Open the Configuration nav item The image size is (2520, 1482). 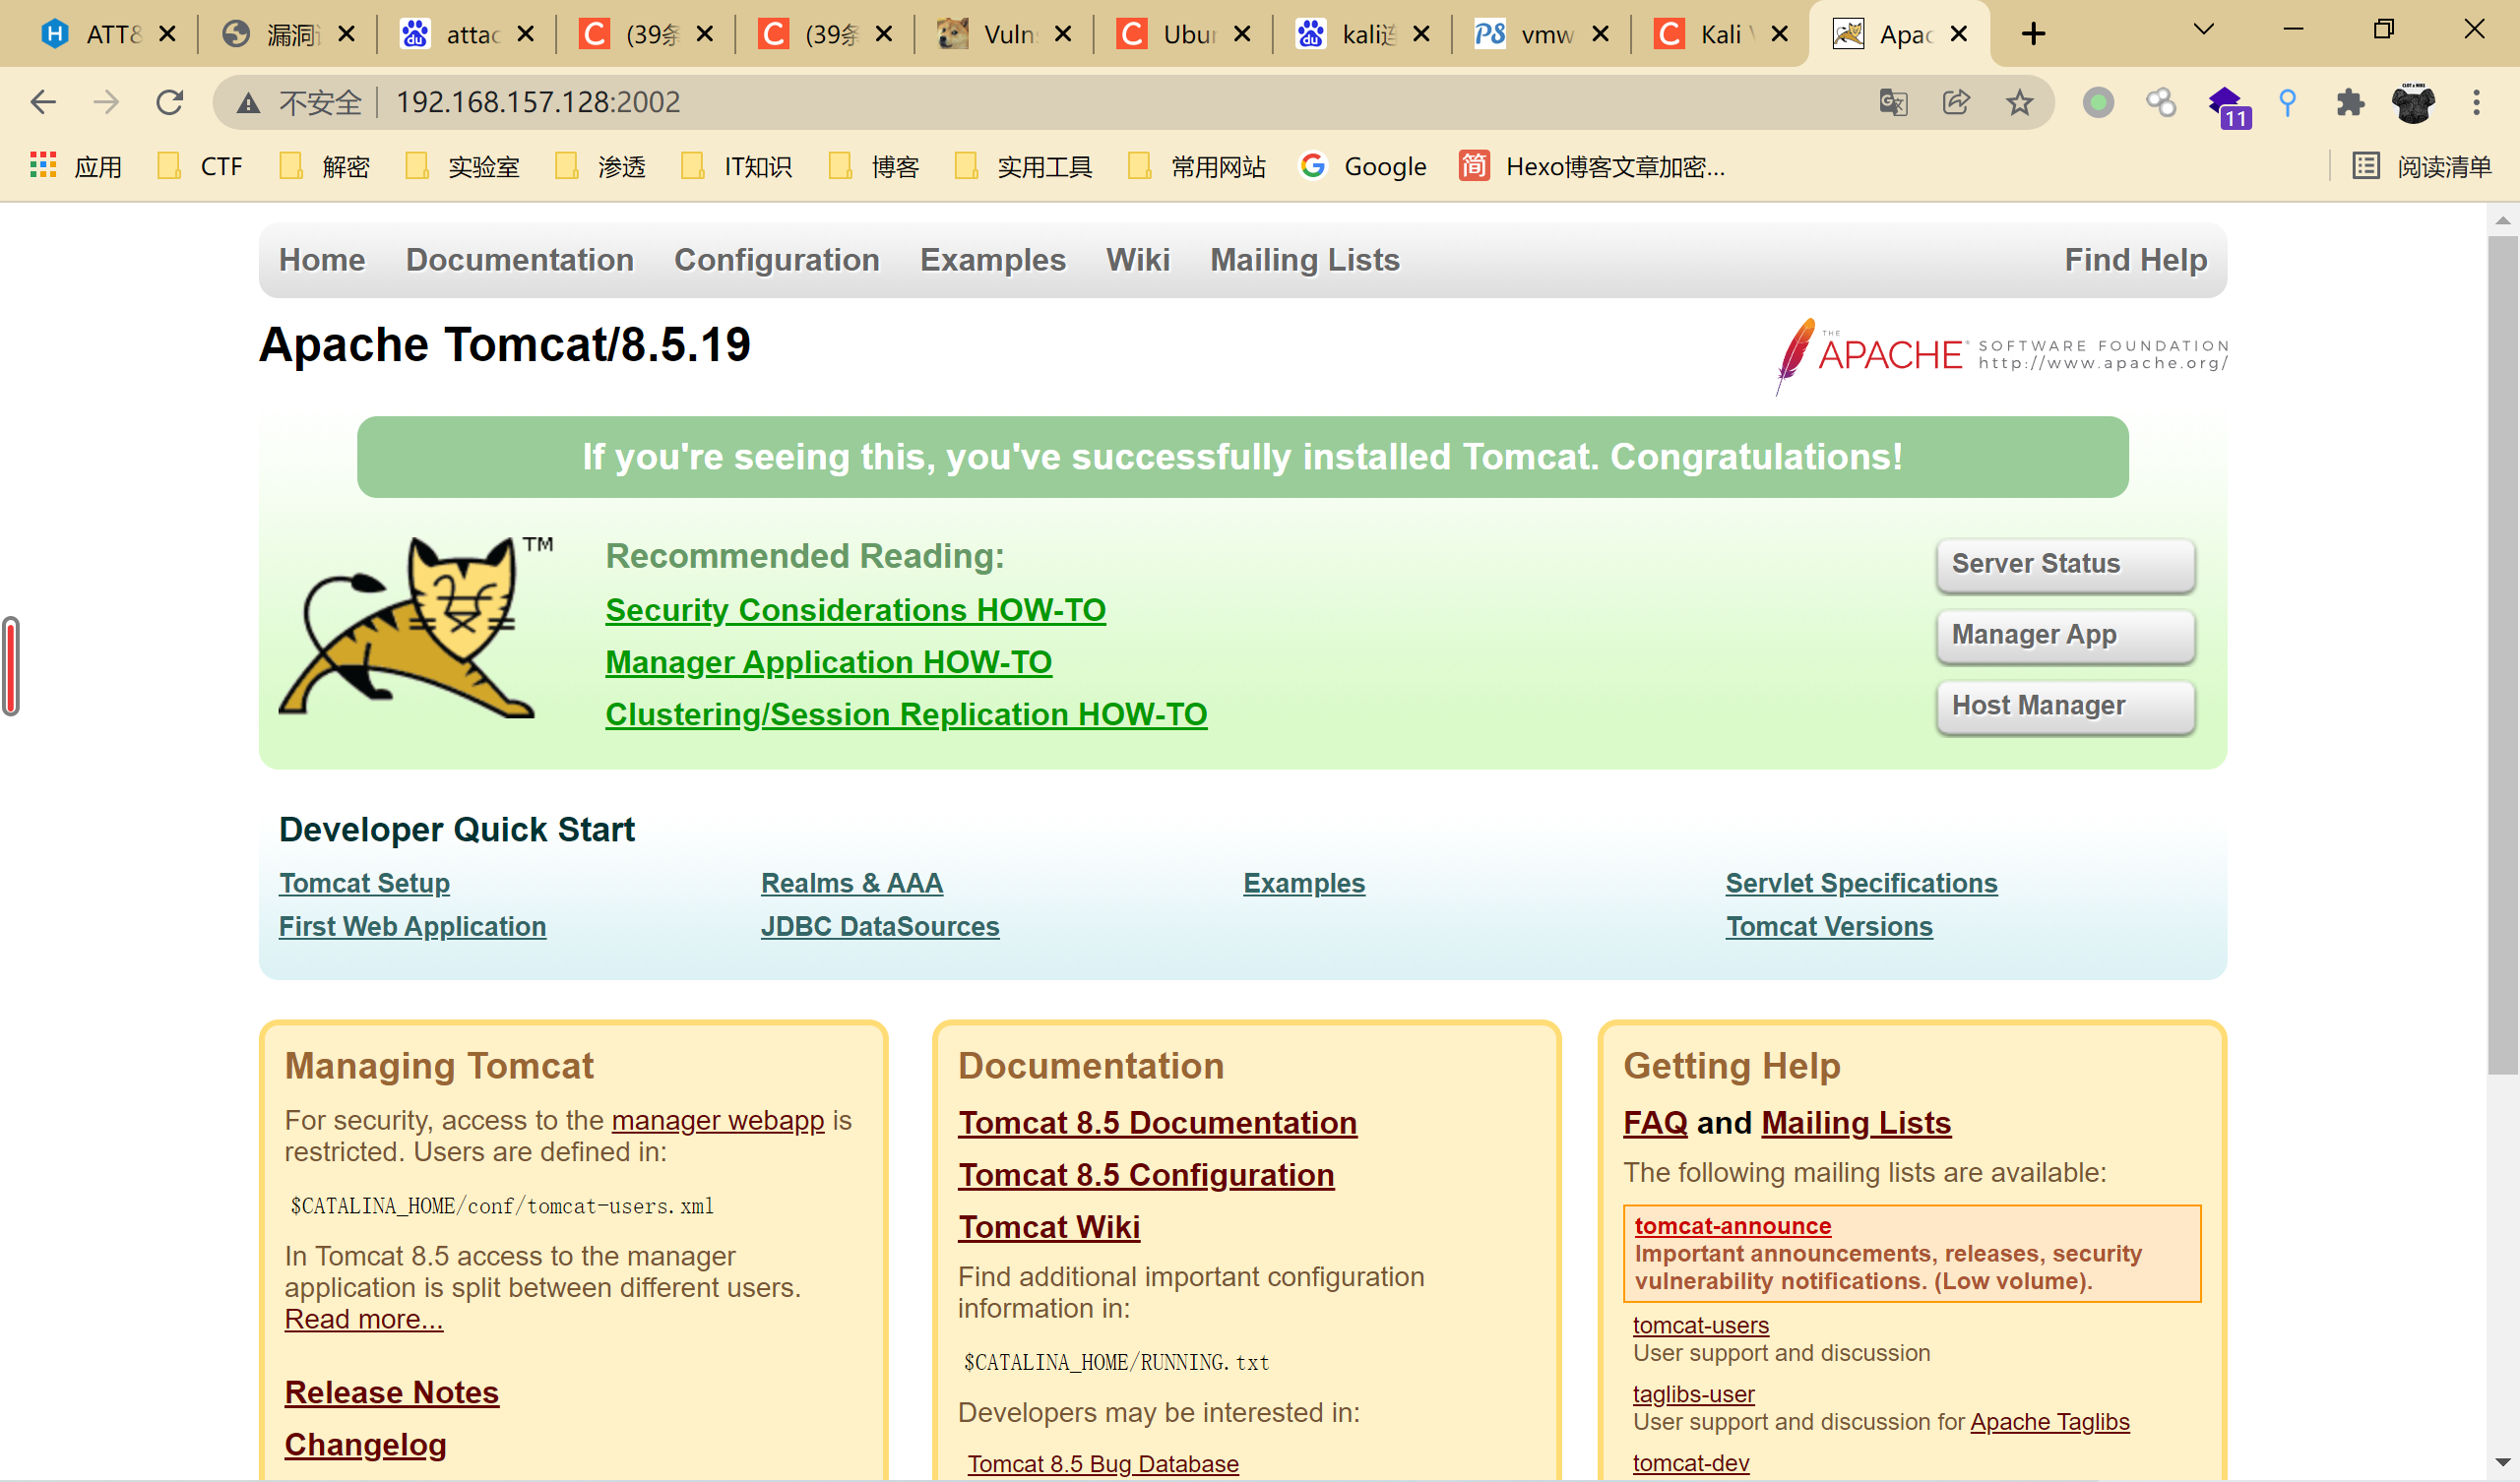(x=776, y=260)
